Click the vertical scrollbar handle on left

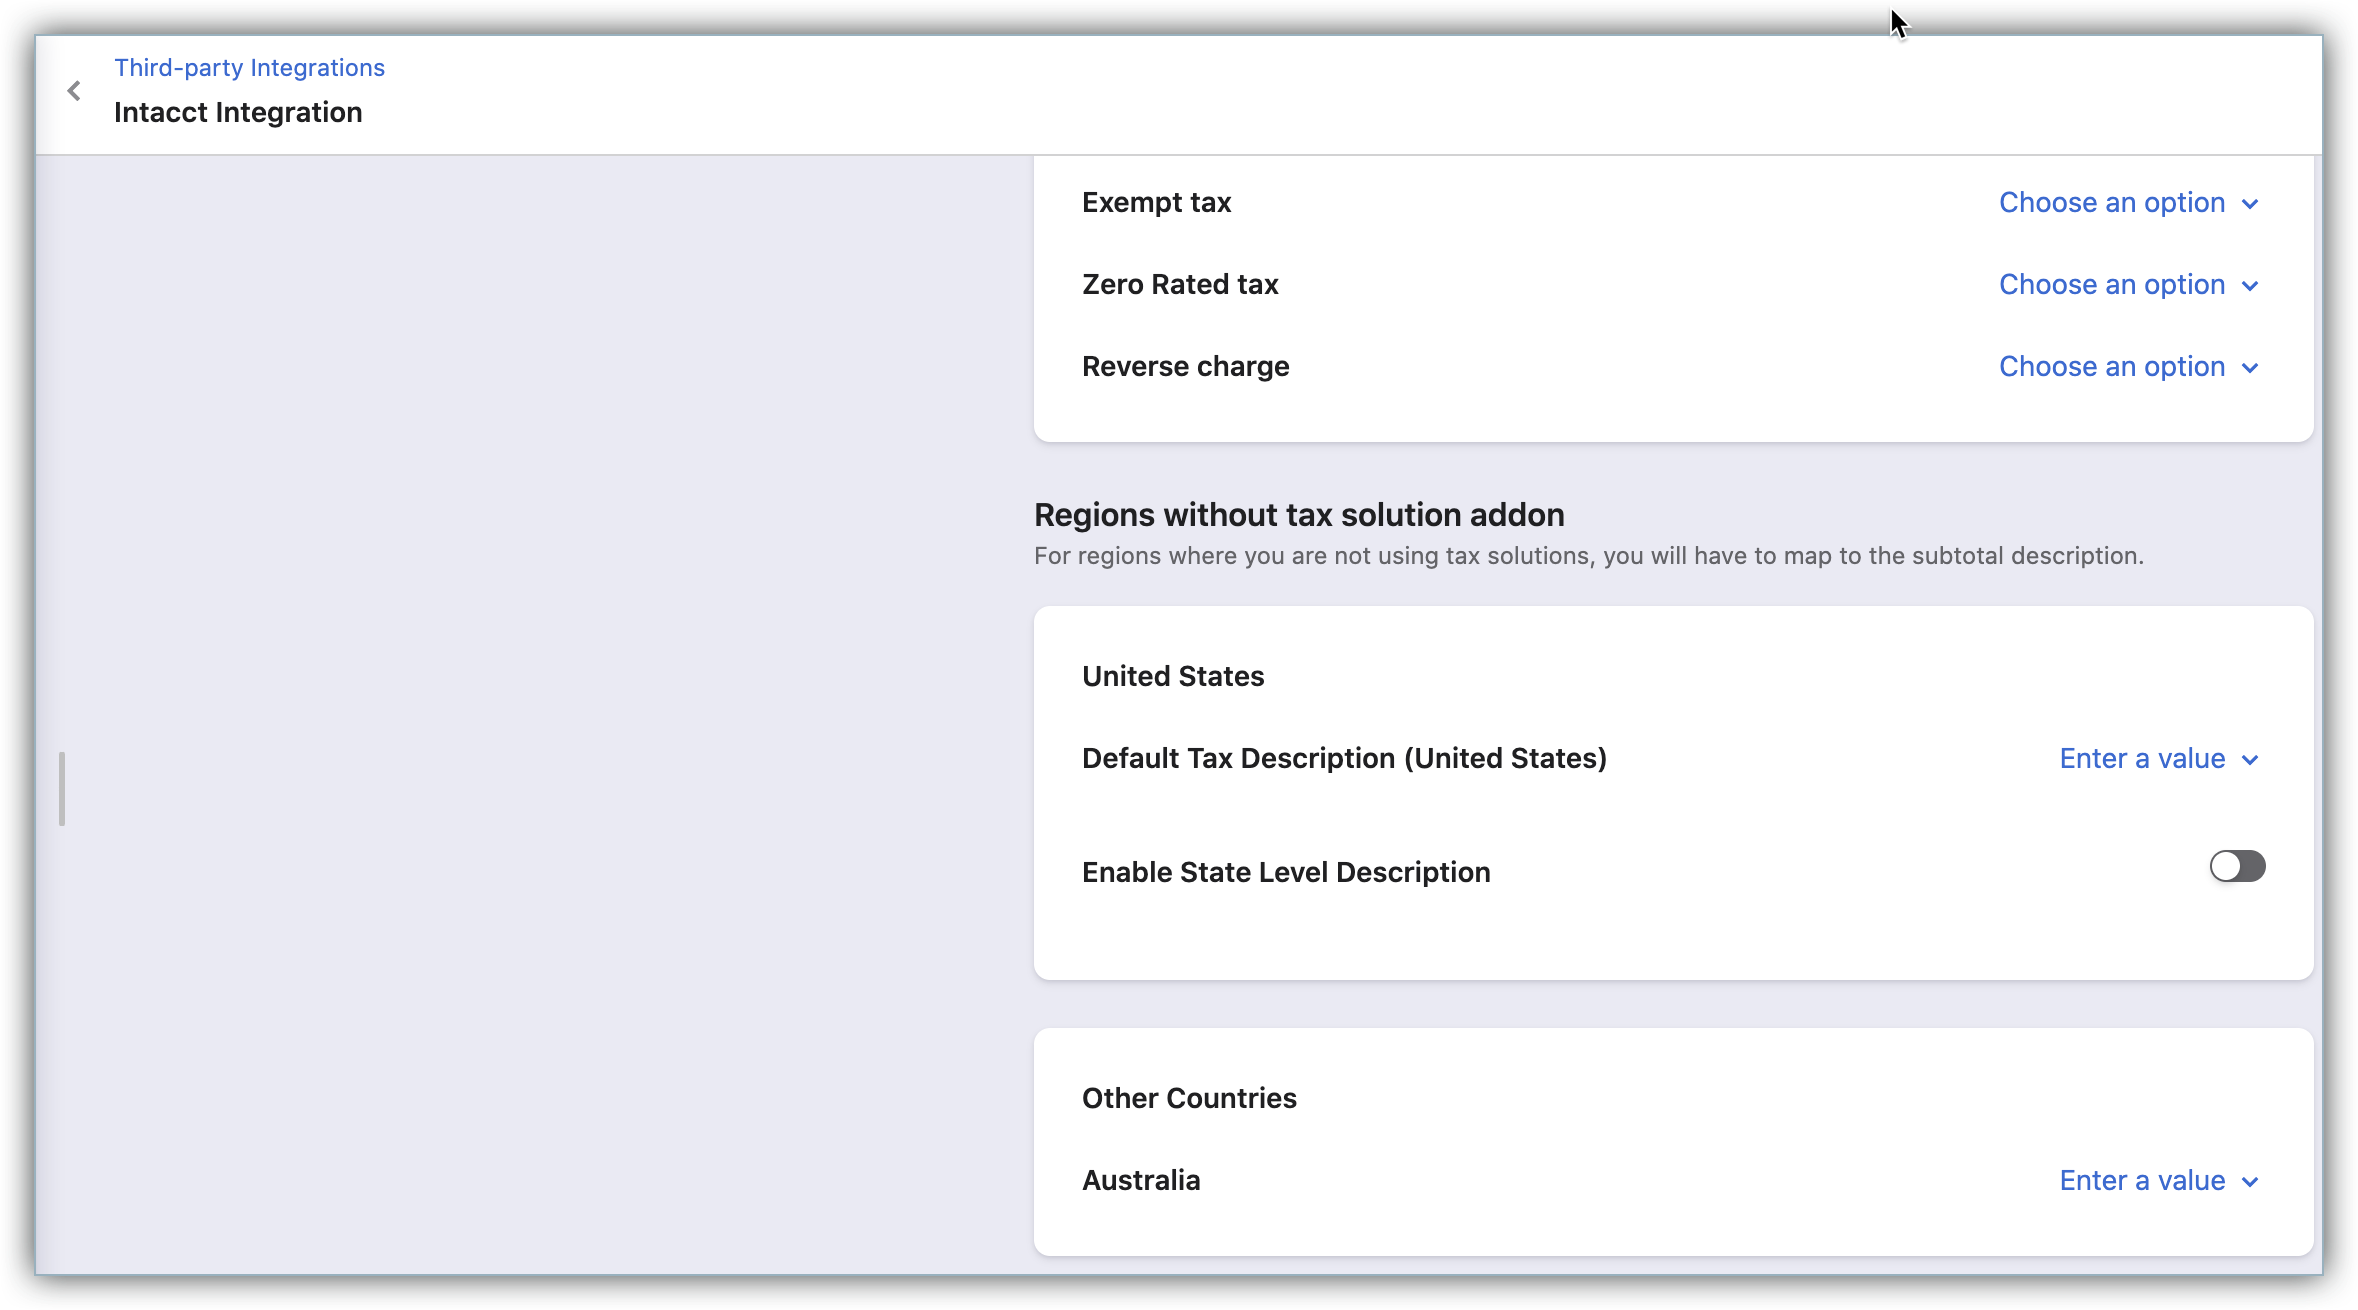pyautogui.click(x=62, y=789)
